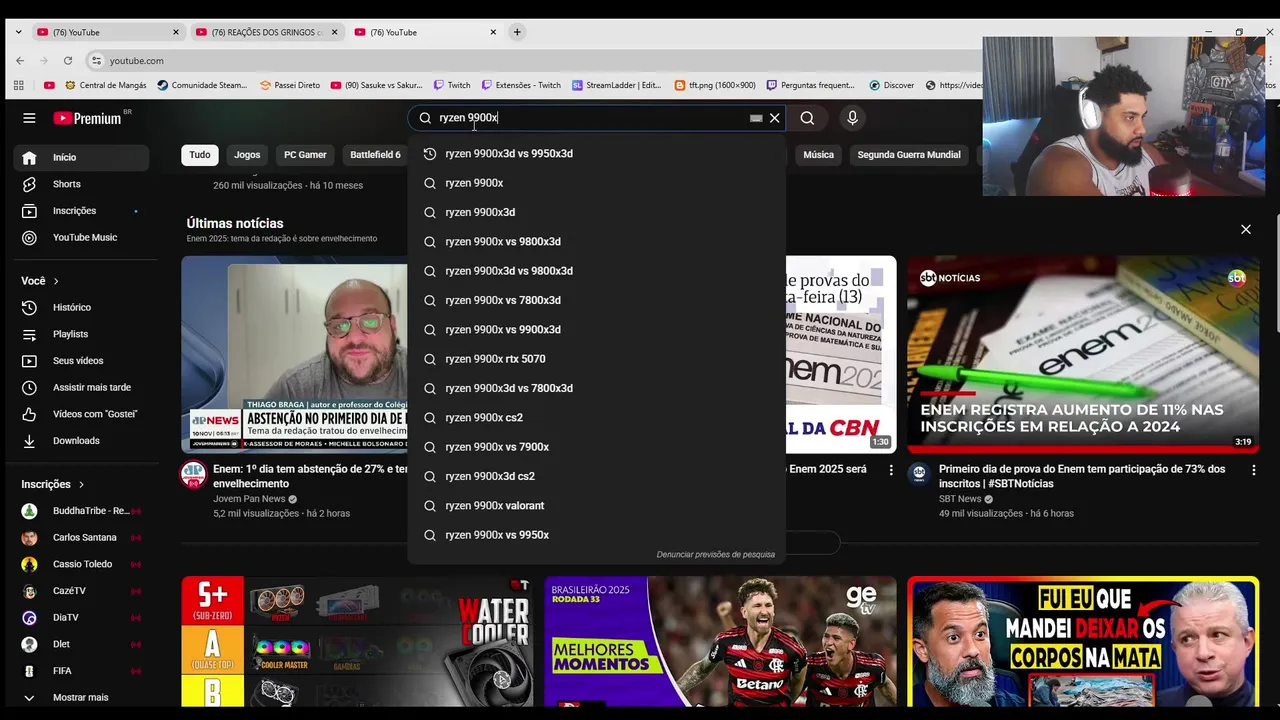Open Brasileirão Melhores Momentos thumbnail

720,641
